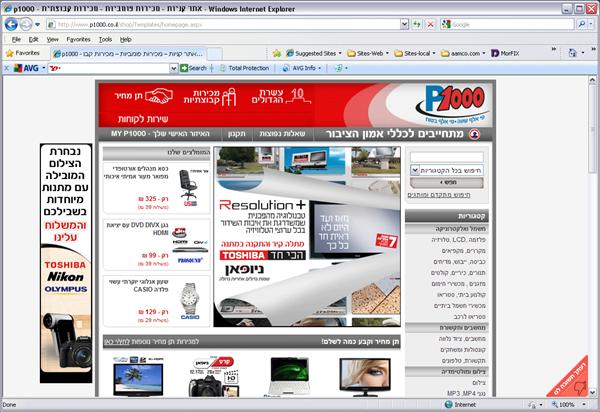Image resolution: width=600 pixels, height=412 pixels.
Task: Open the View menu
Action: [52, 39]
